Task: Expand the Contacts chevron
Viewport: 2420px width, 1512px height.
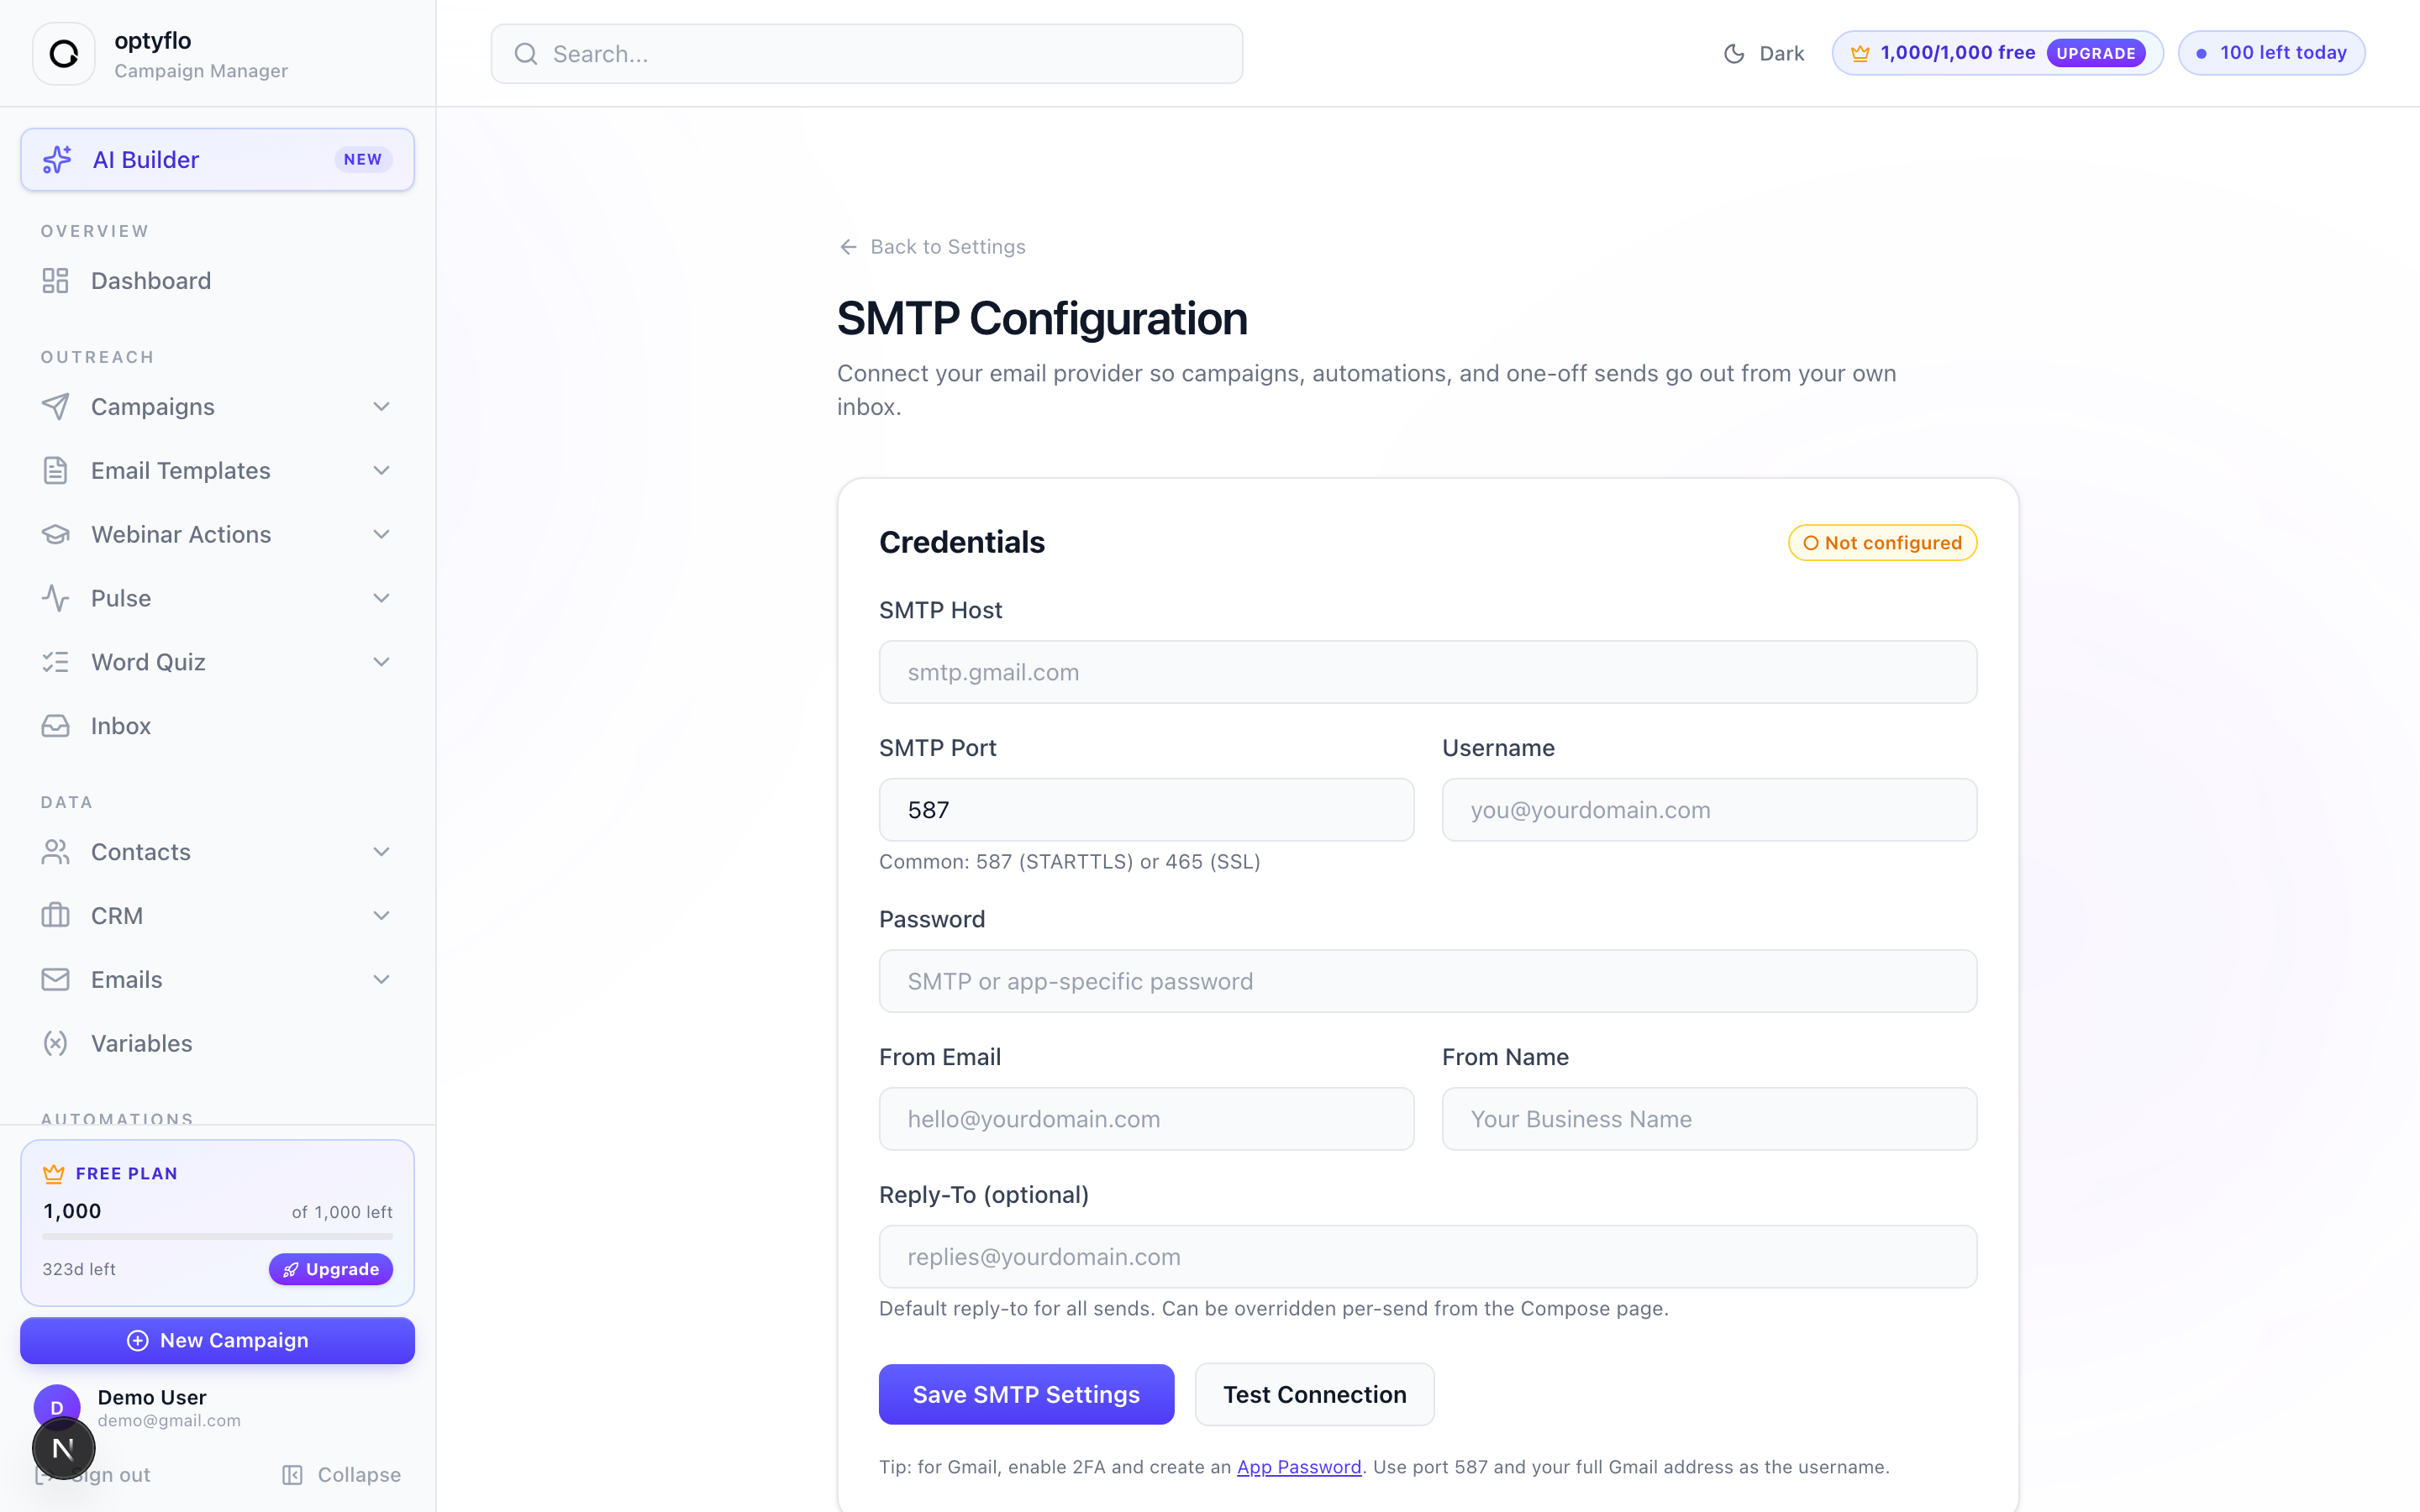Action: pos(381,852)
